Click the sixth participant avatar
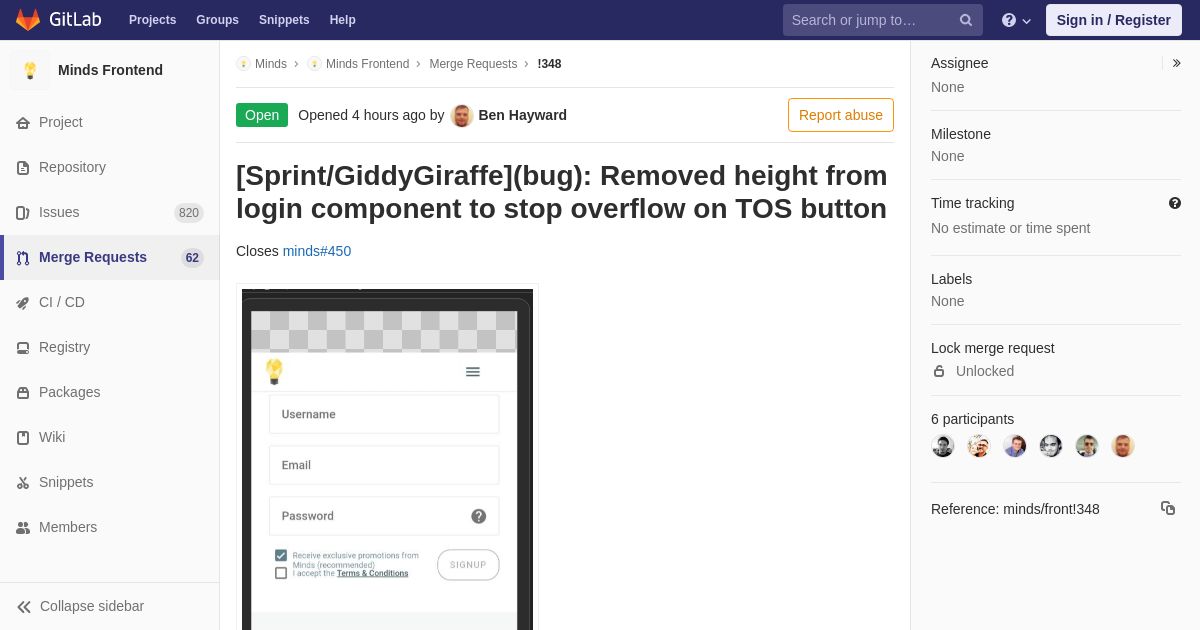Image resolution: width=1200 pixels, height=630 pixels. tap(1123, 446)
